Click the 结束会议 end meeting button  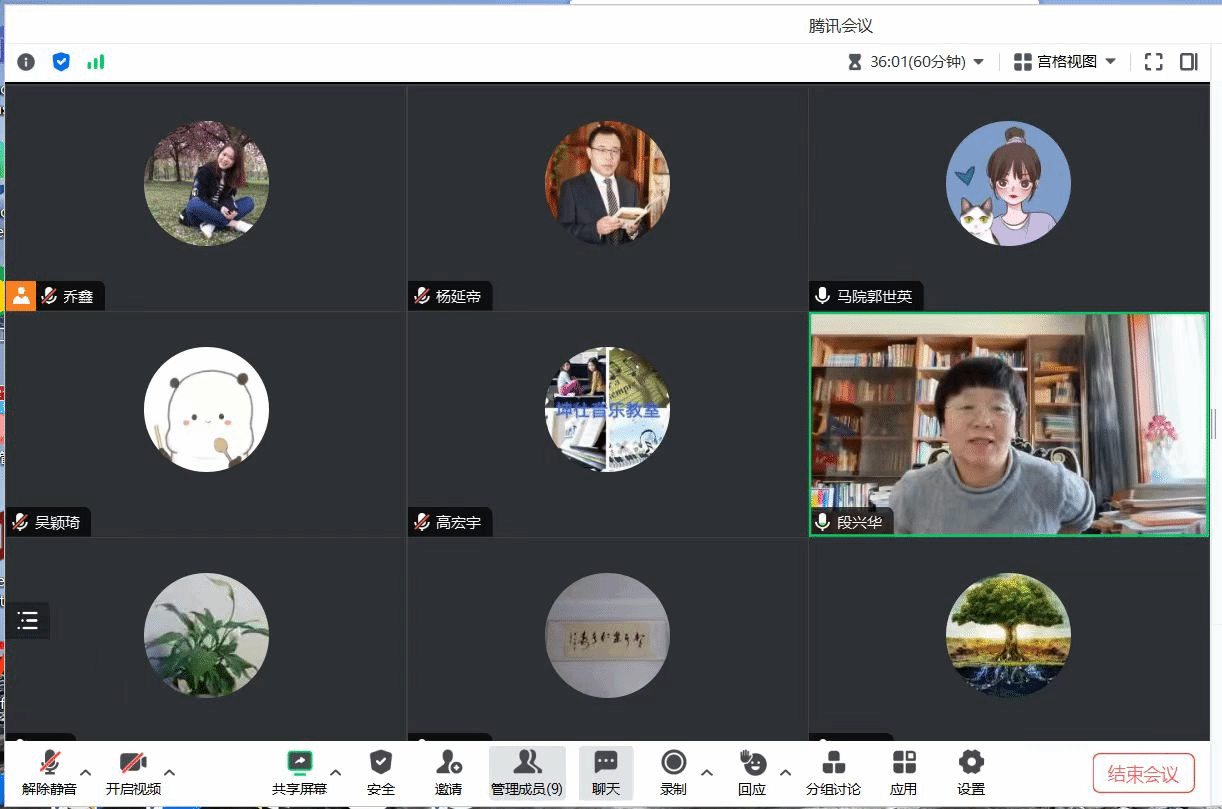point(1143,774)
